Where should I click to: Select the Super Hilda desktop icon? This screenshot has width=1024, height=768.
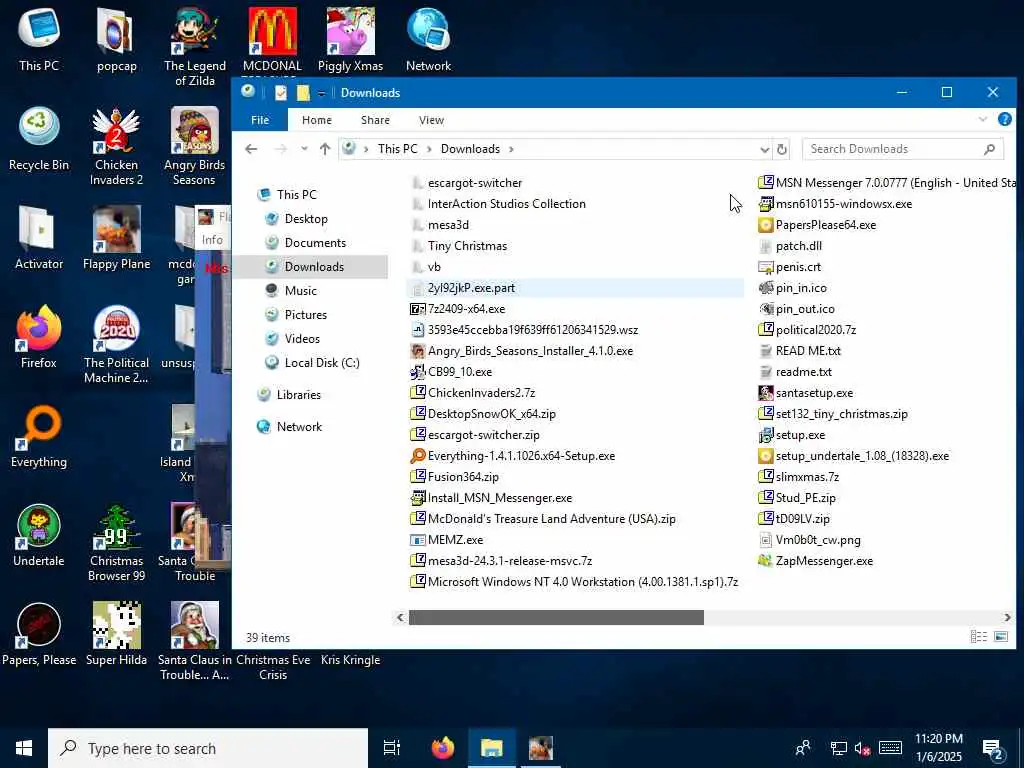[x=116, y=634]
